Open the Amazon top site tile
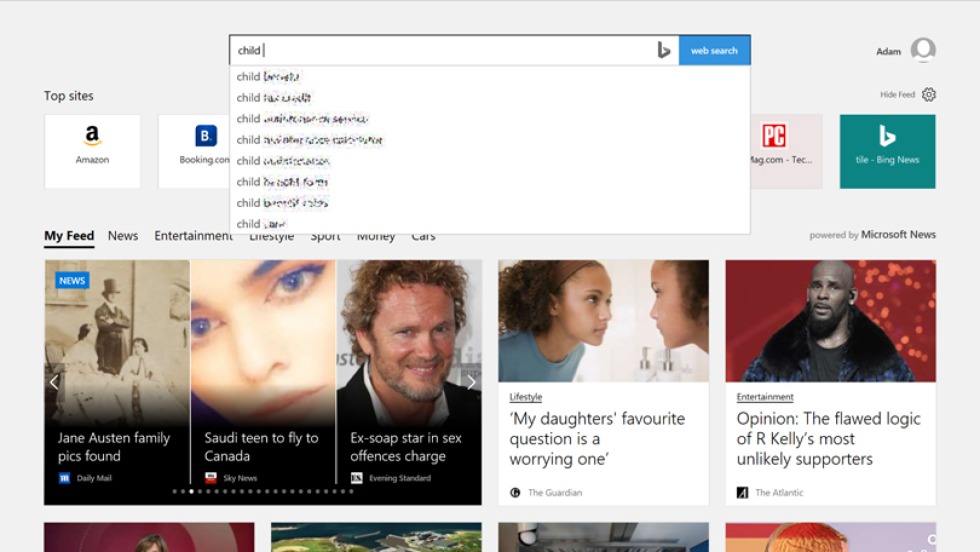The height and width of the screenshot is (552, 980). pos(92,151)
